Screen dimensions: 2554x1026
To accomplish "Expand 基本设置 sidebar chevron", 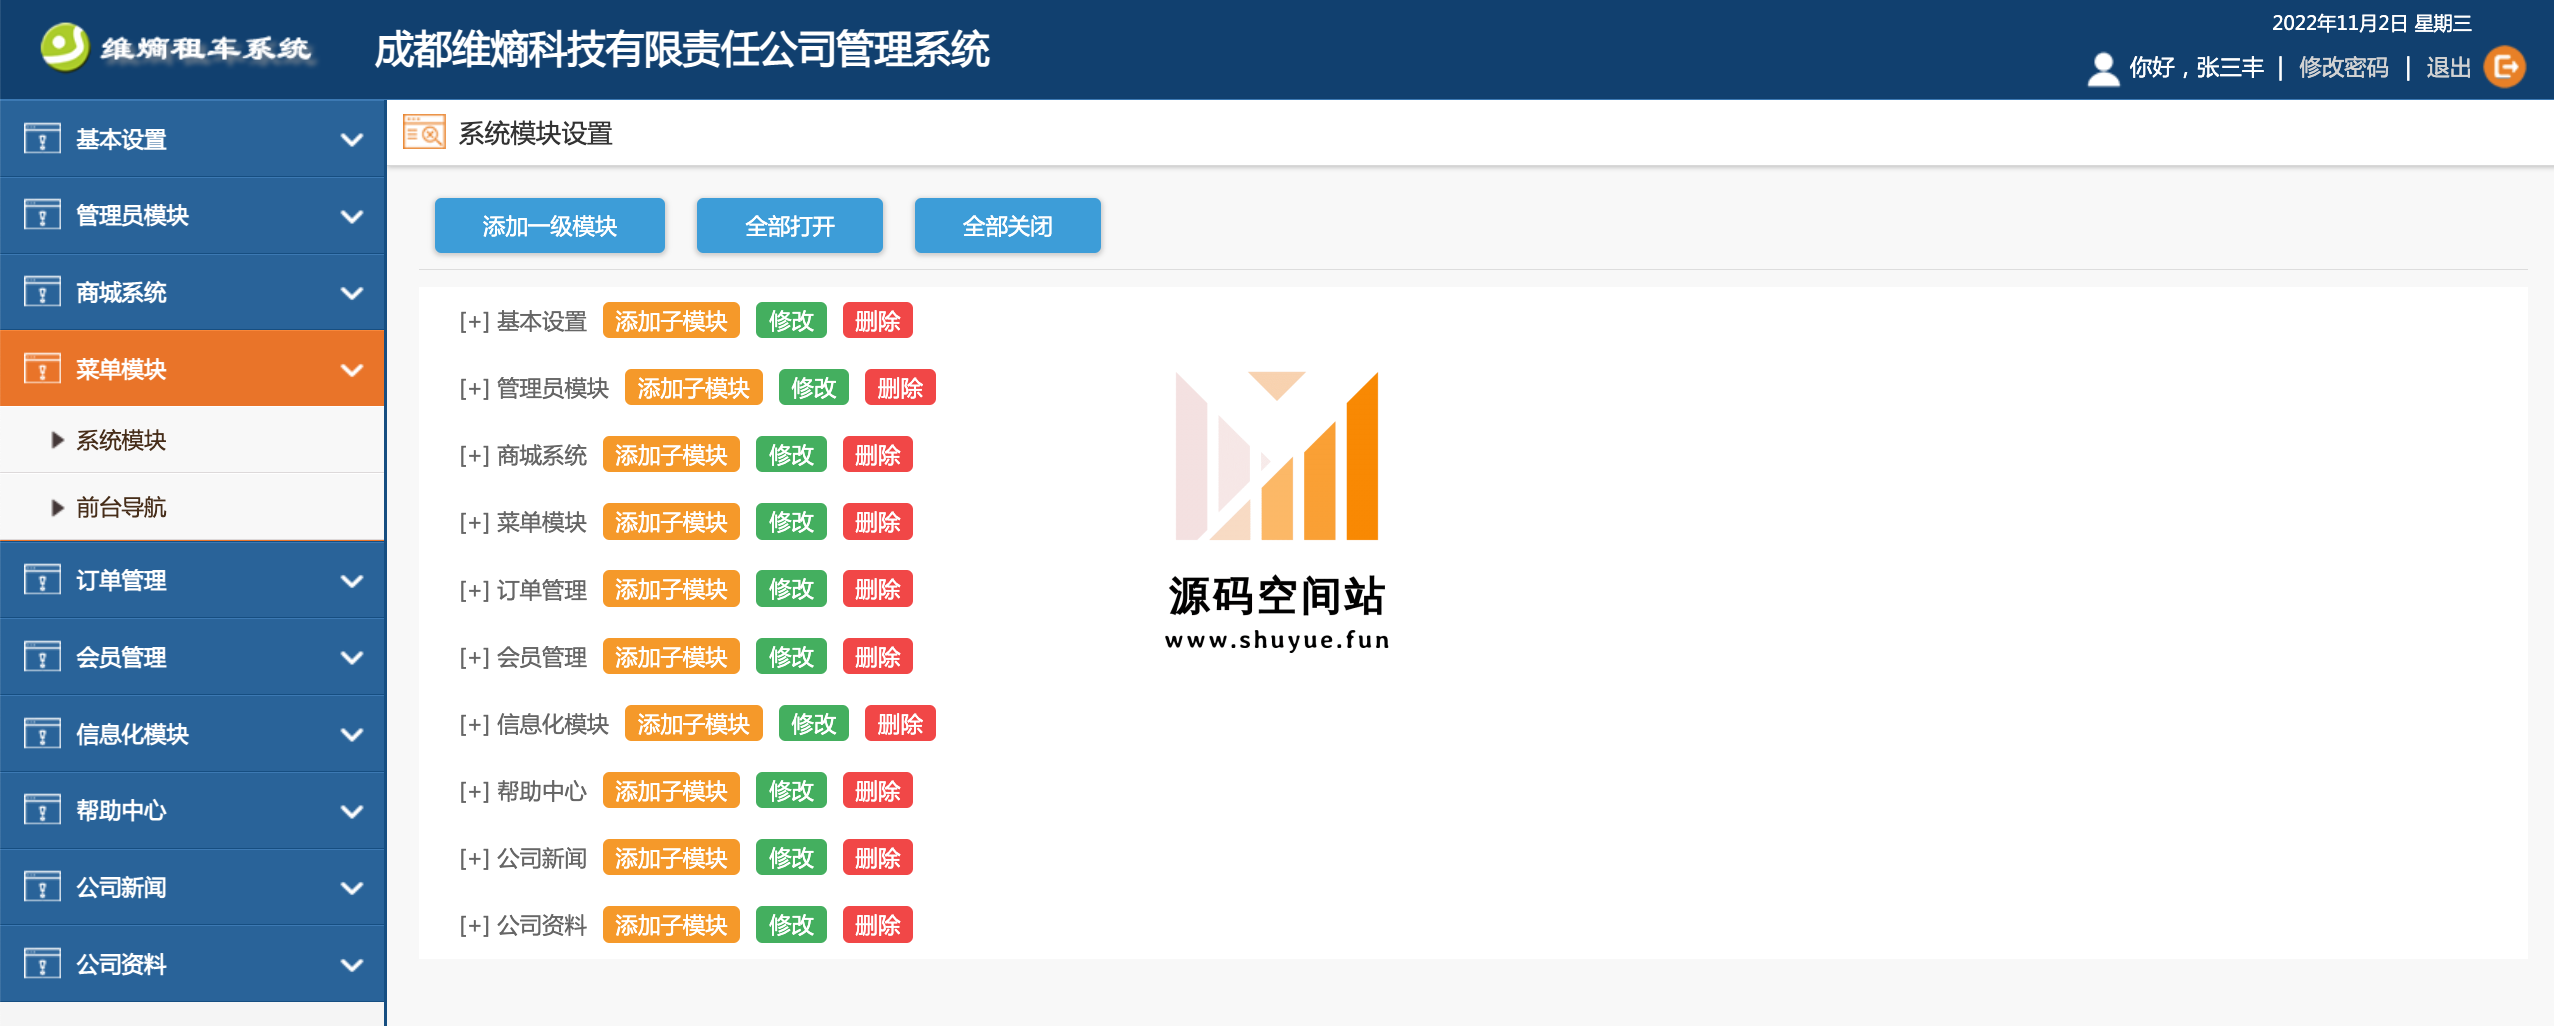I will click(x=352, y=140).
